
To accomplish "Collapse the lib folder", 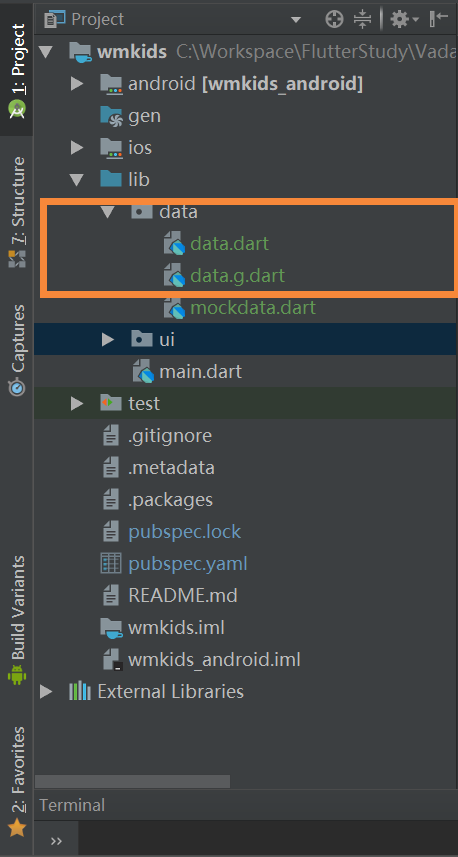I will pos(77,180).
